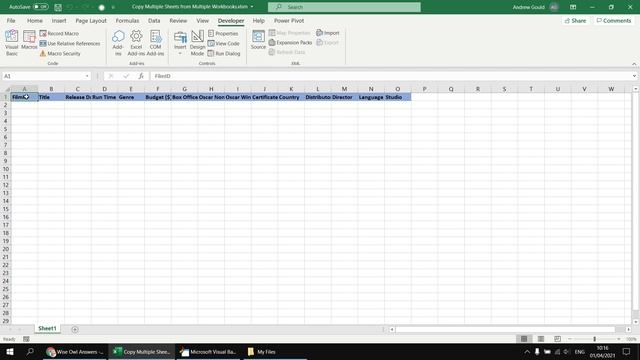Click Run Dialog
The image size is (640, 360).
(224, 53)
